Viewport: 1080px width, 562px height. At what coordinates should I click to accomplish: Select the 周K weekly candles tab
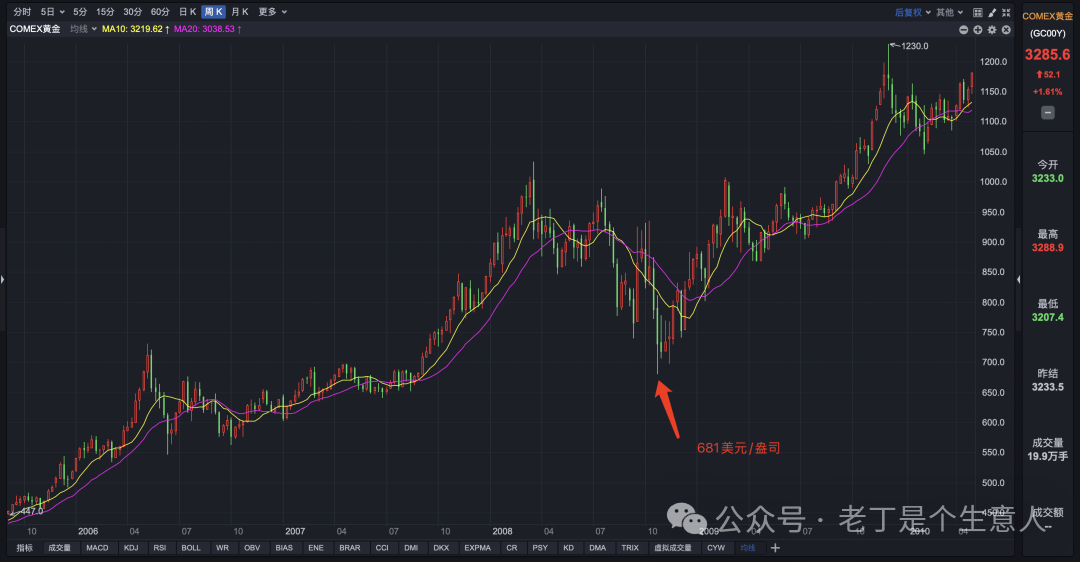click(214, 12)
